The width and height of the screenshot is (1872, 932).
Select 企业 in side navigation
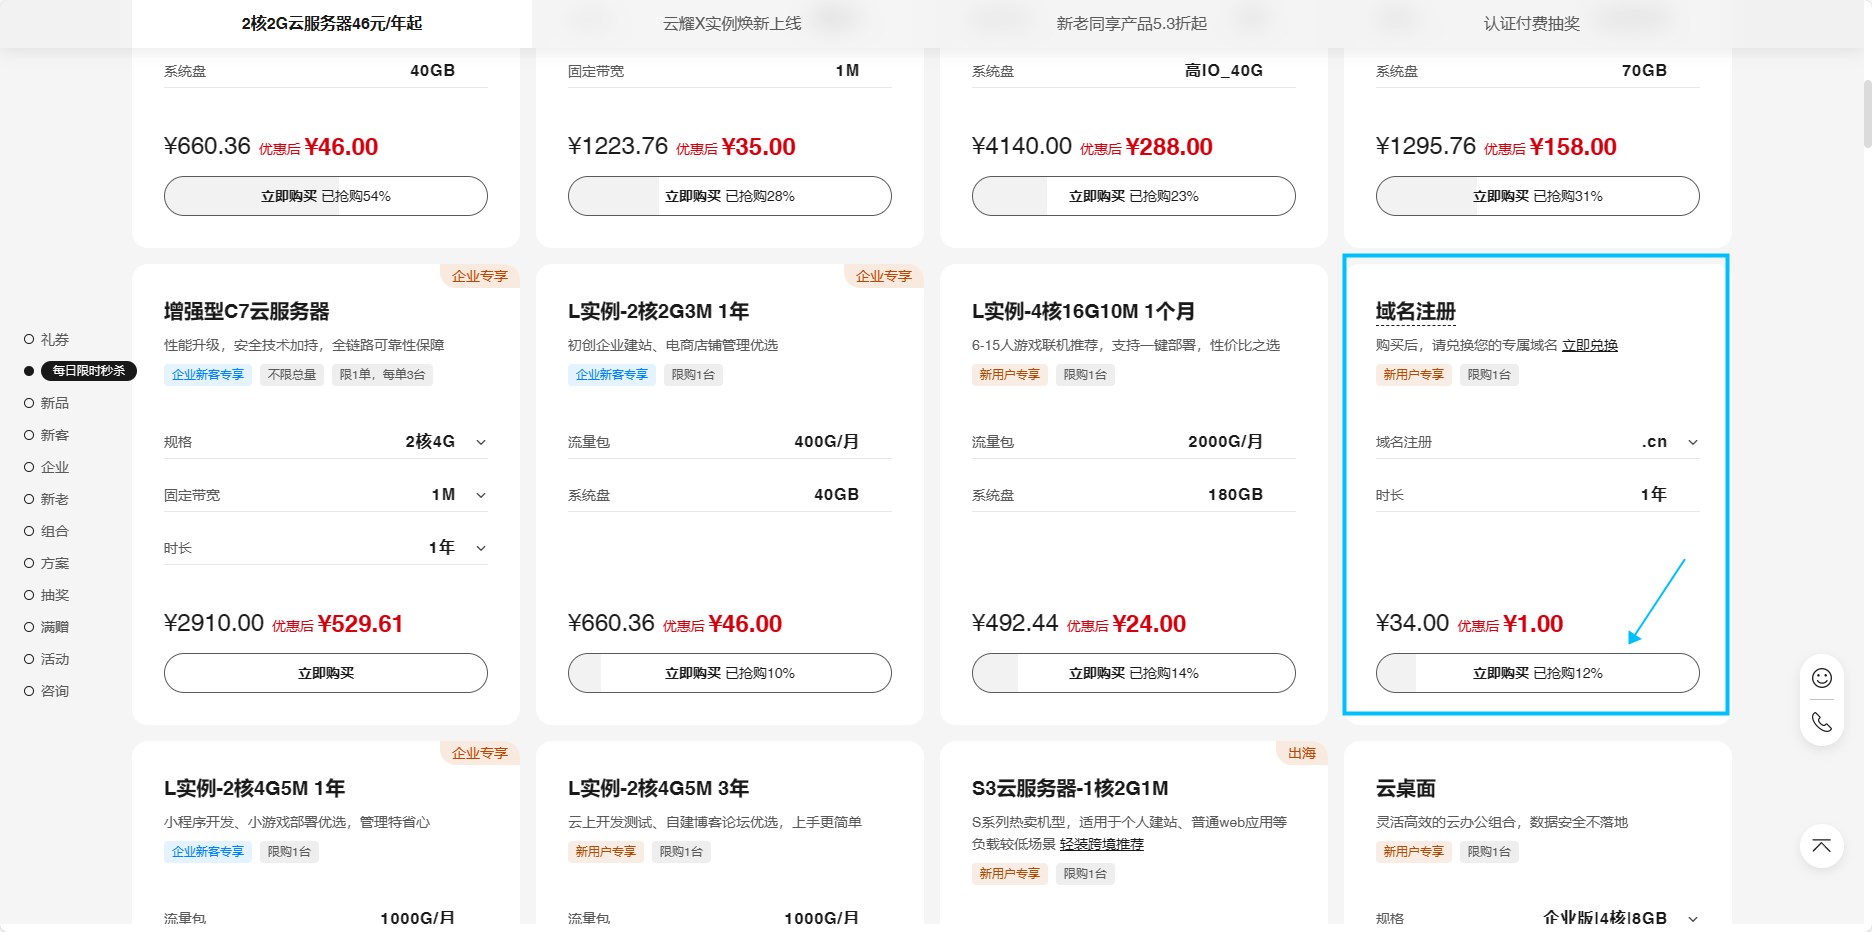[x=47, y=467]
